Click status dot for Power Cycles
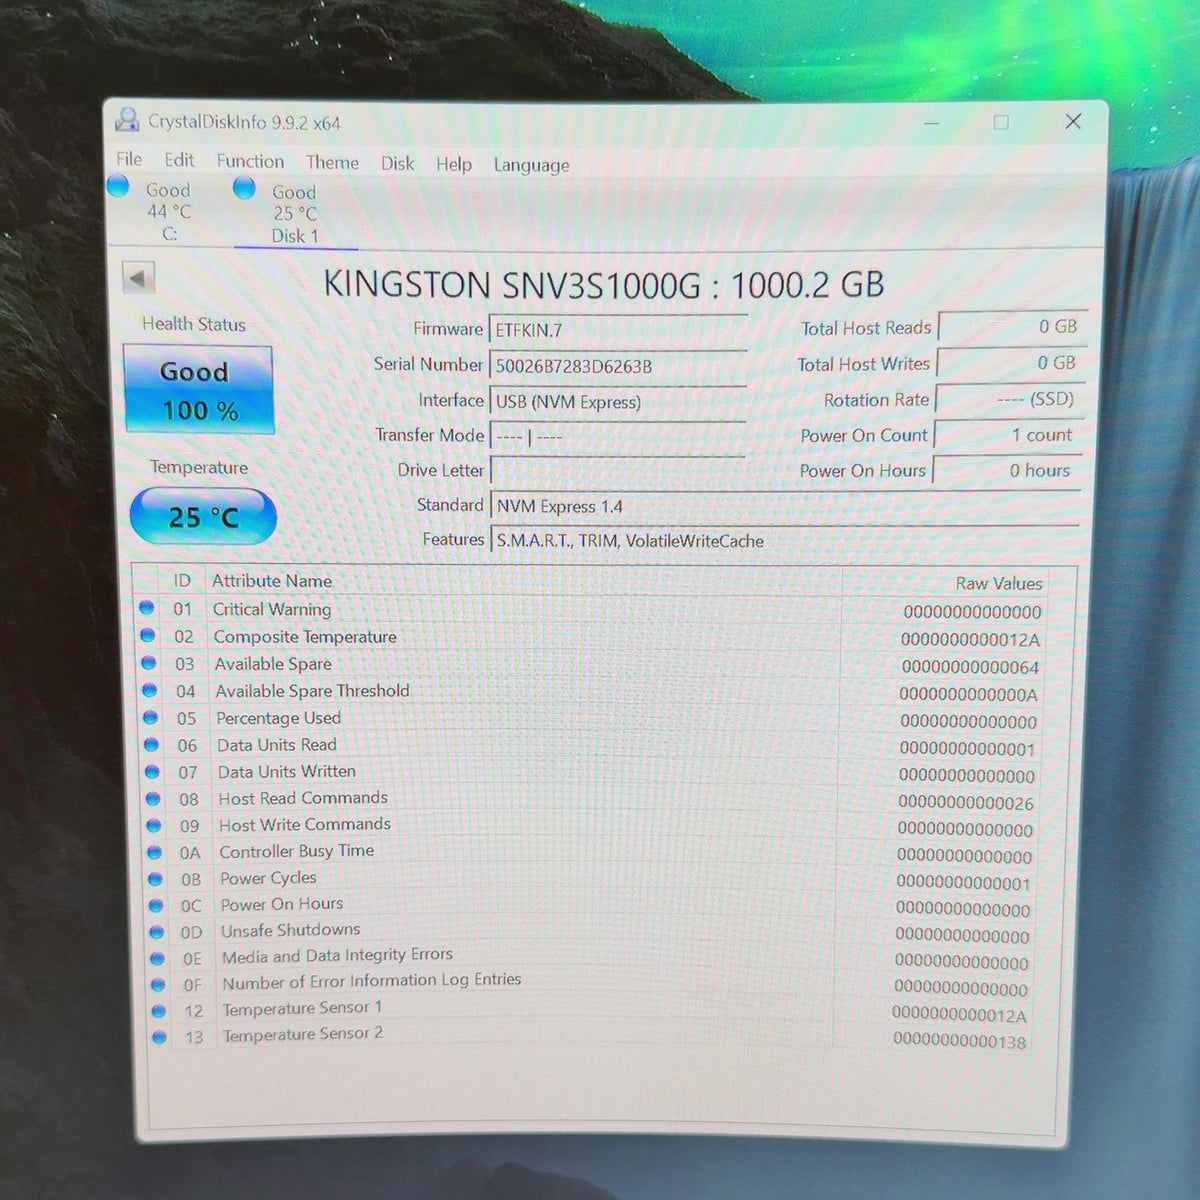 pos(155,879)
